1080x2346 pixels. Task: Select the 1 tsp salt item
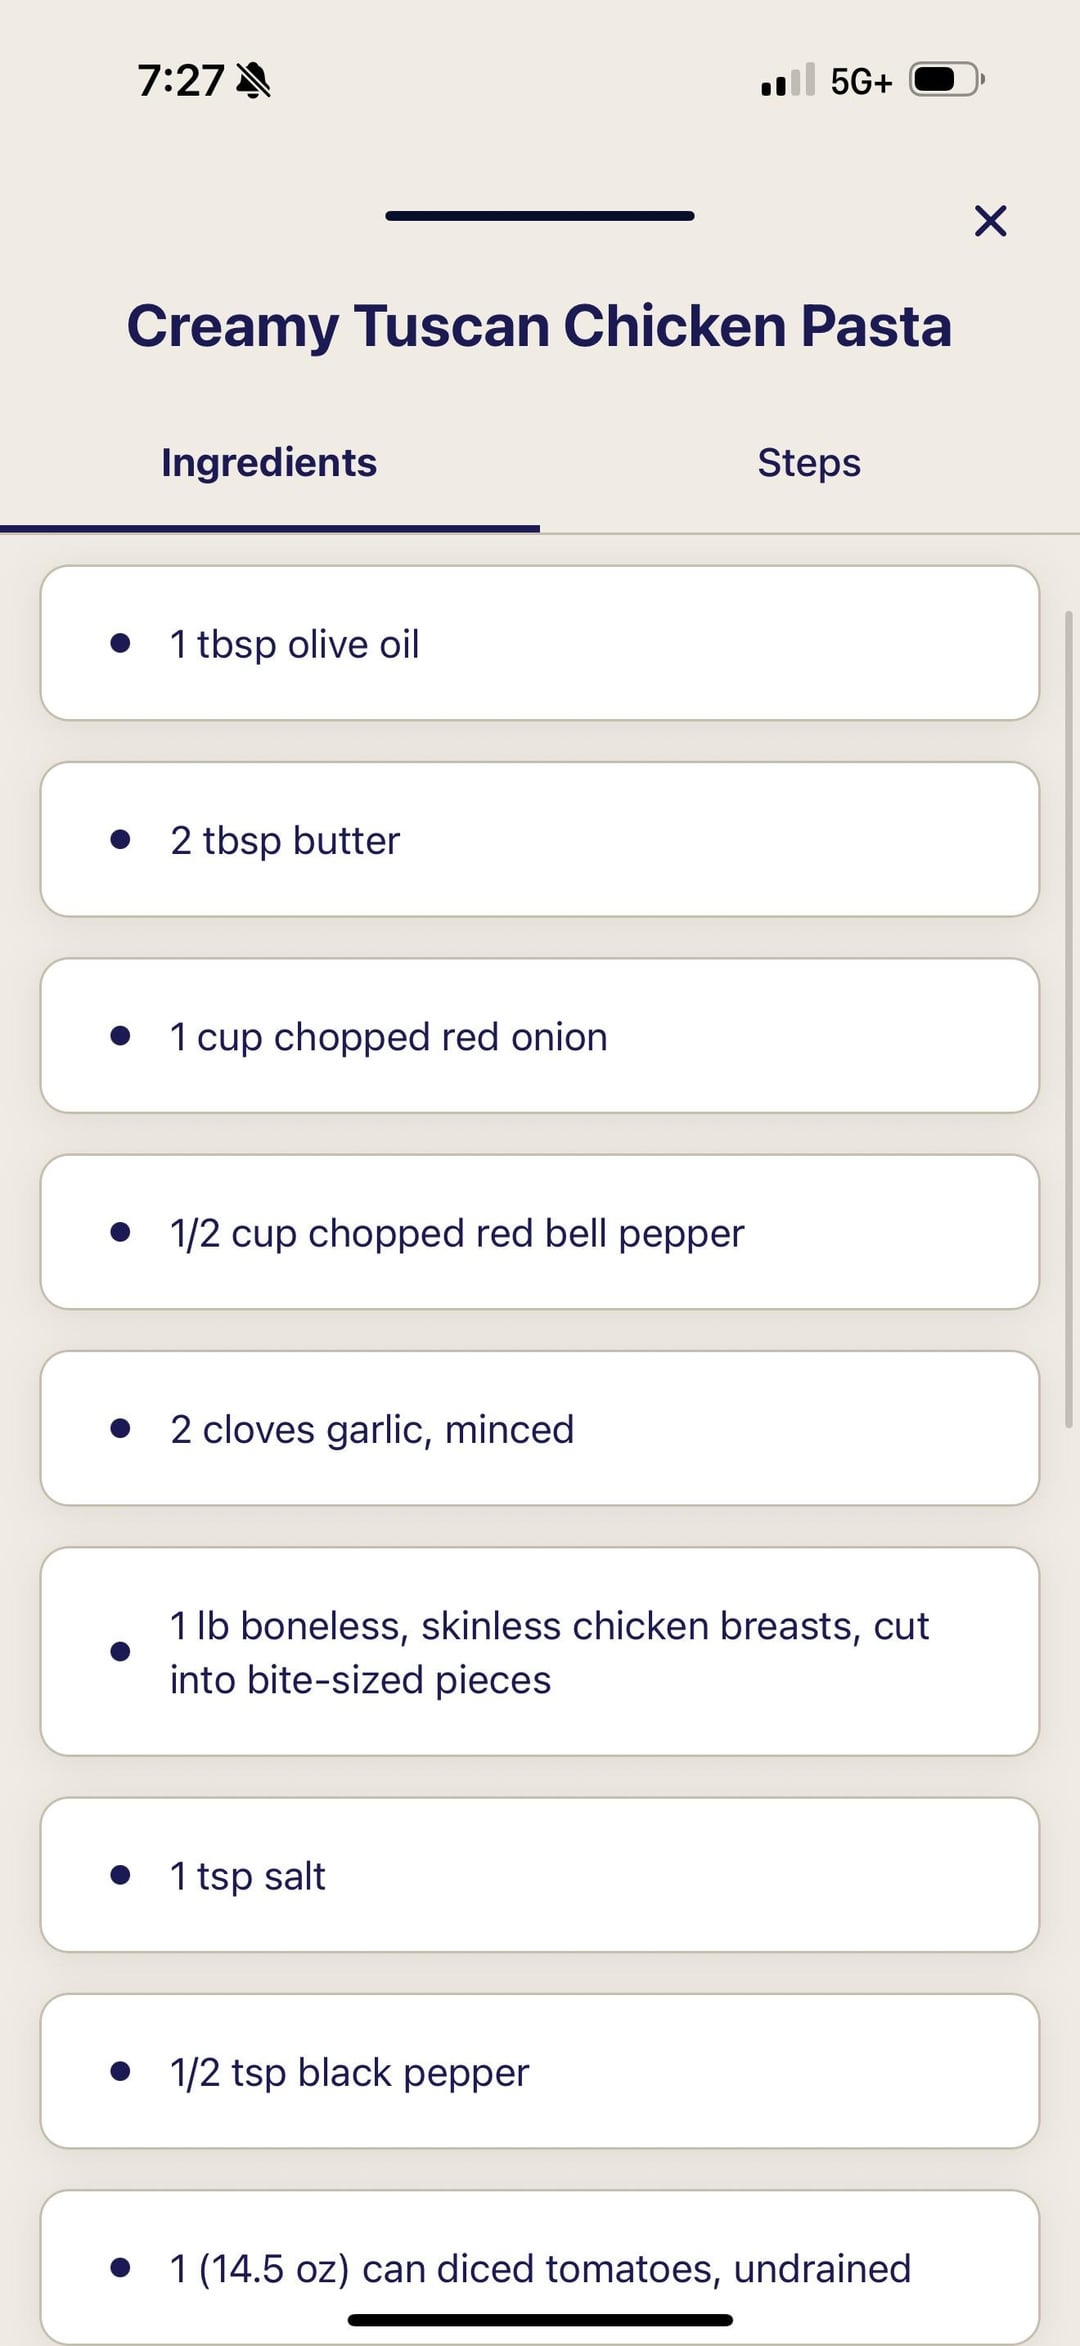pyautogui.click(x=540, y=1875)
